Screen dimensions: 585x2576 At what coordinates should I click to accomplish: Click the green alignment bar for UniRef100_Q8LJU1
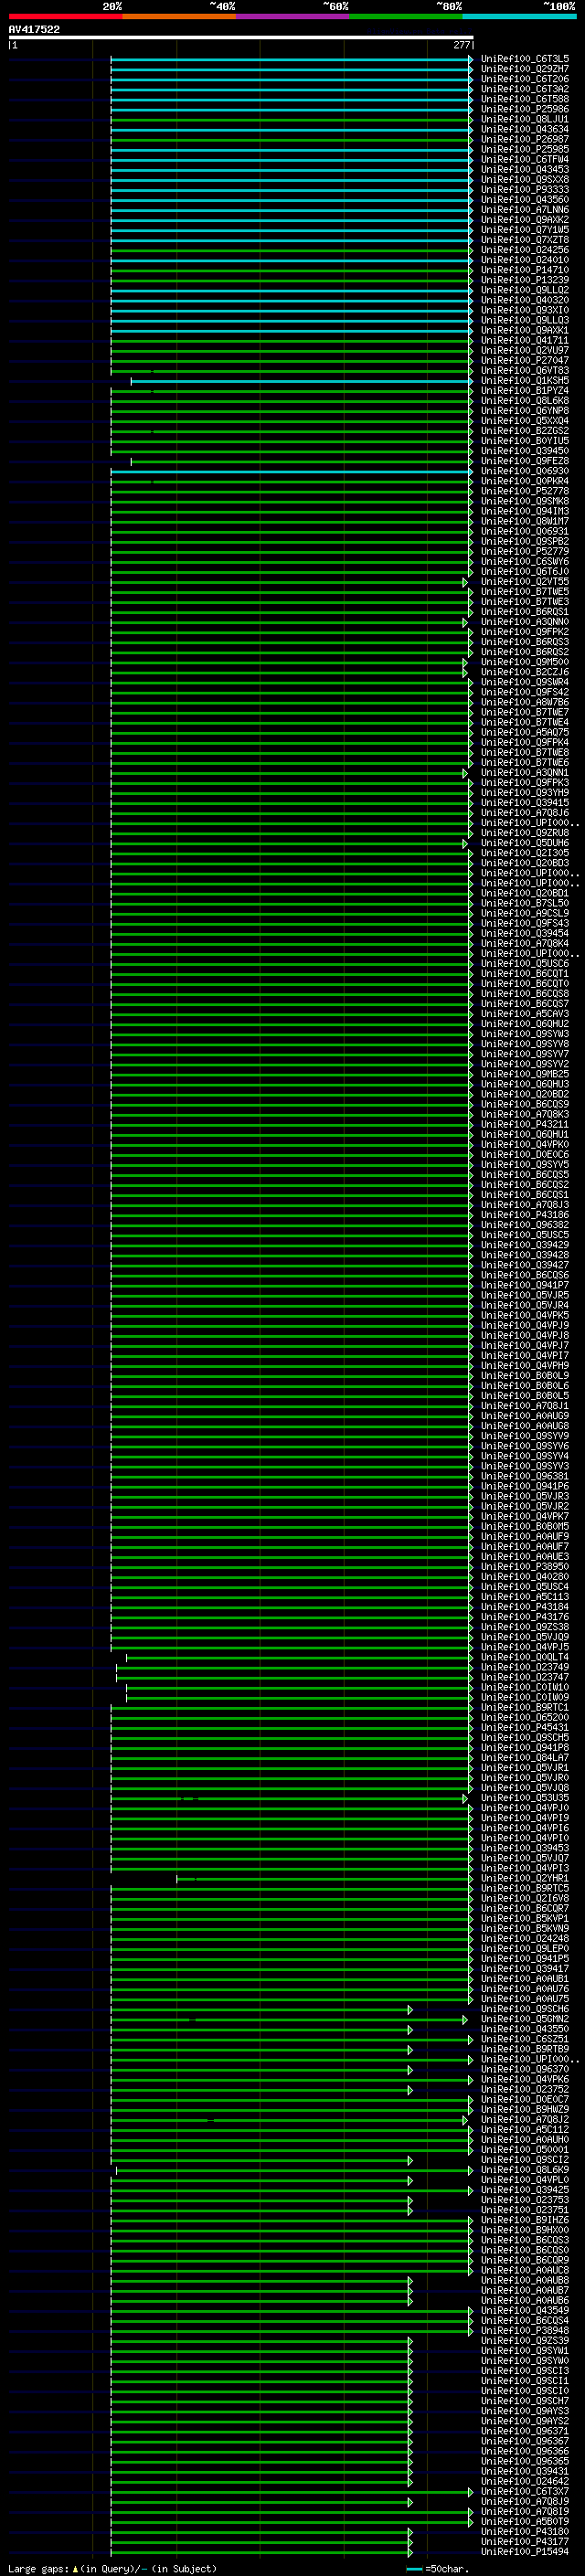pos(290,119)
